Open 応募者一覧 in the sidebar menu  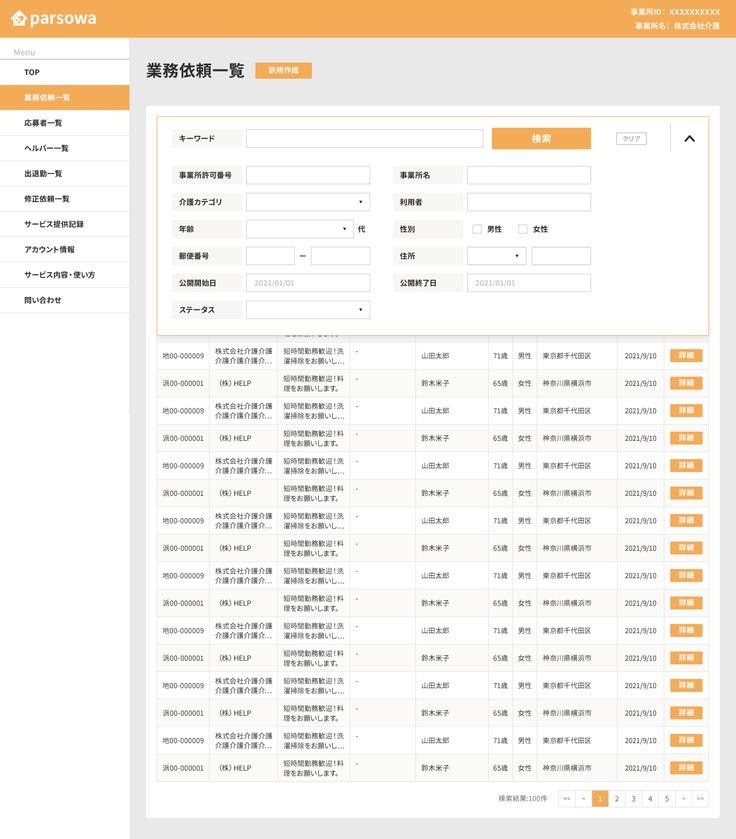[x=43, y=123]
